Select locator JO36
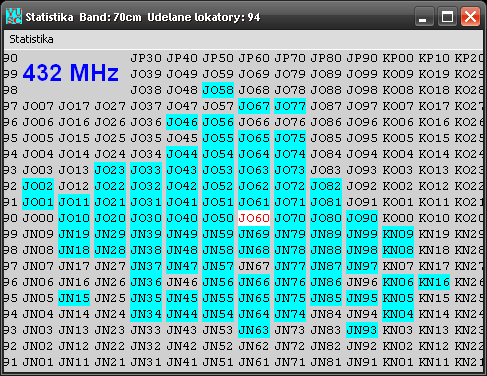487x376 pixels. pos(146,122)
